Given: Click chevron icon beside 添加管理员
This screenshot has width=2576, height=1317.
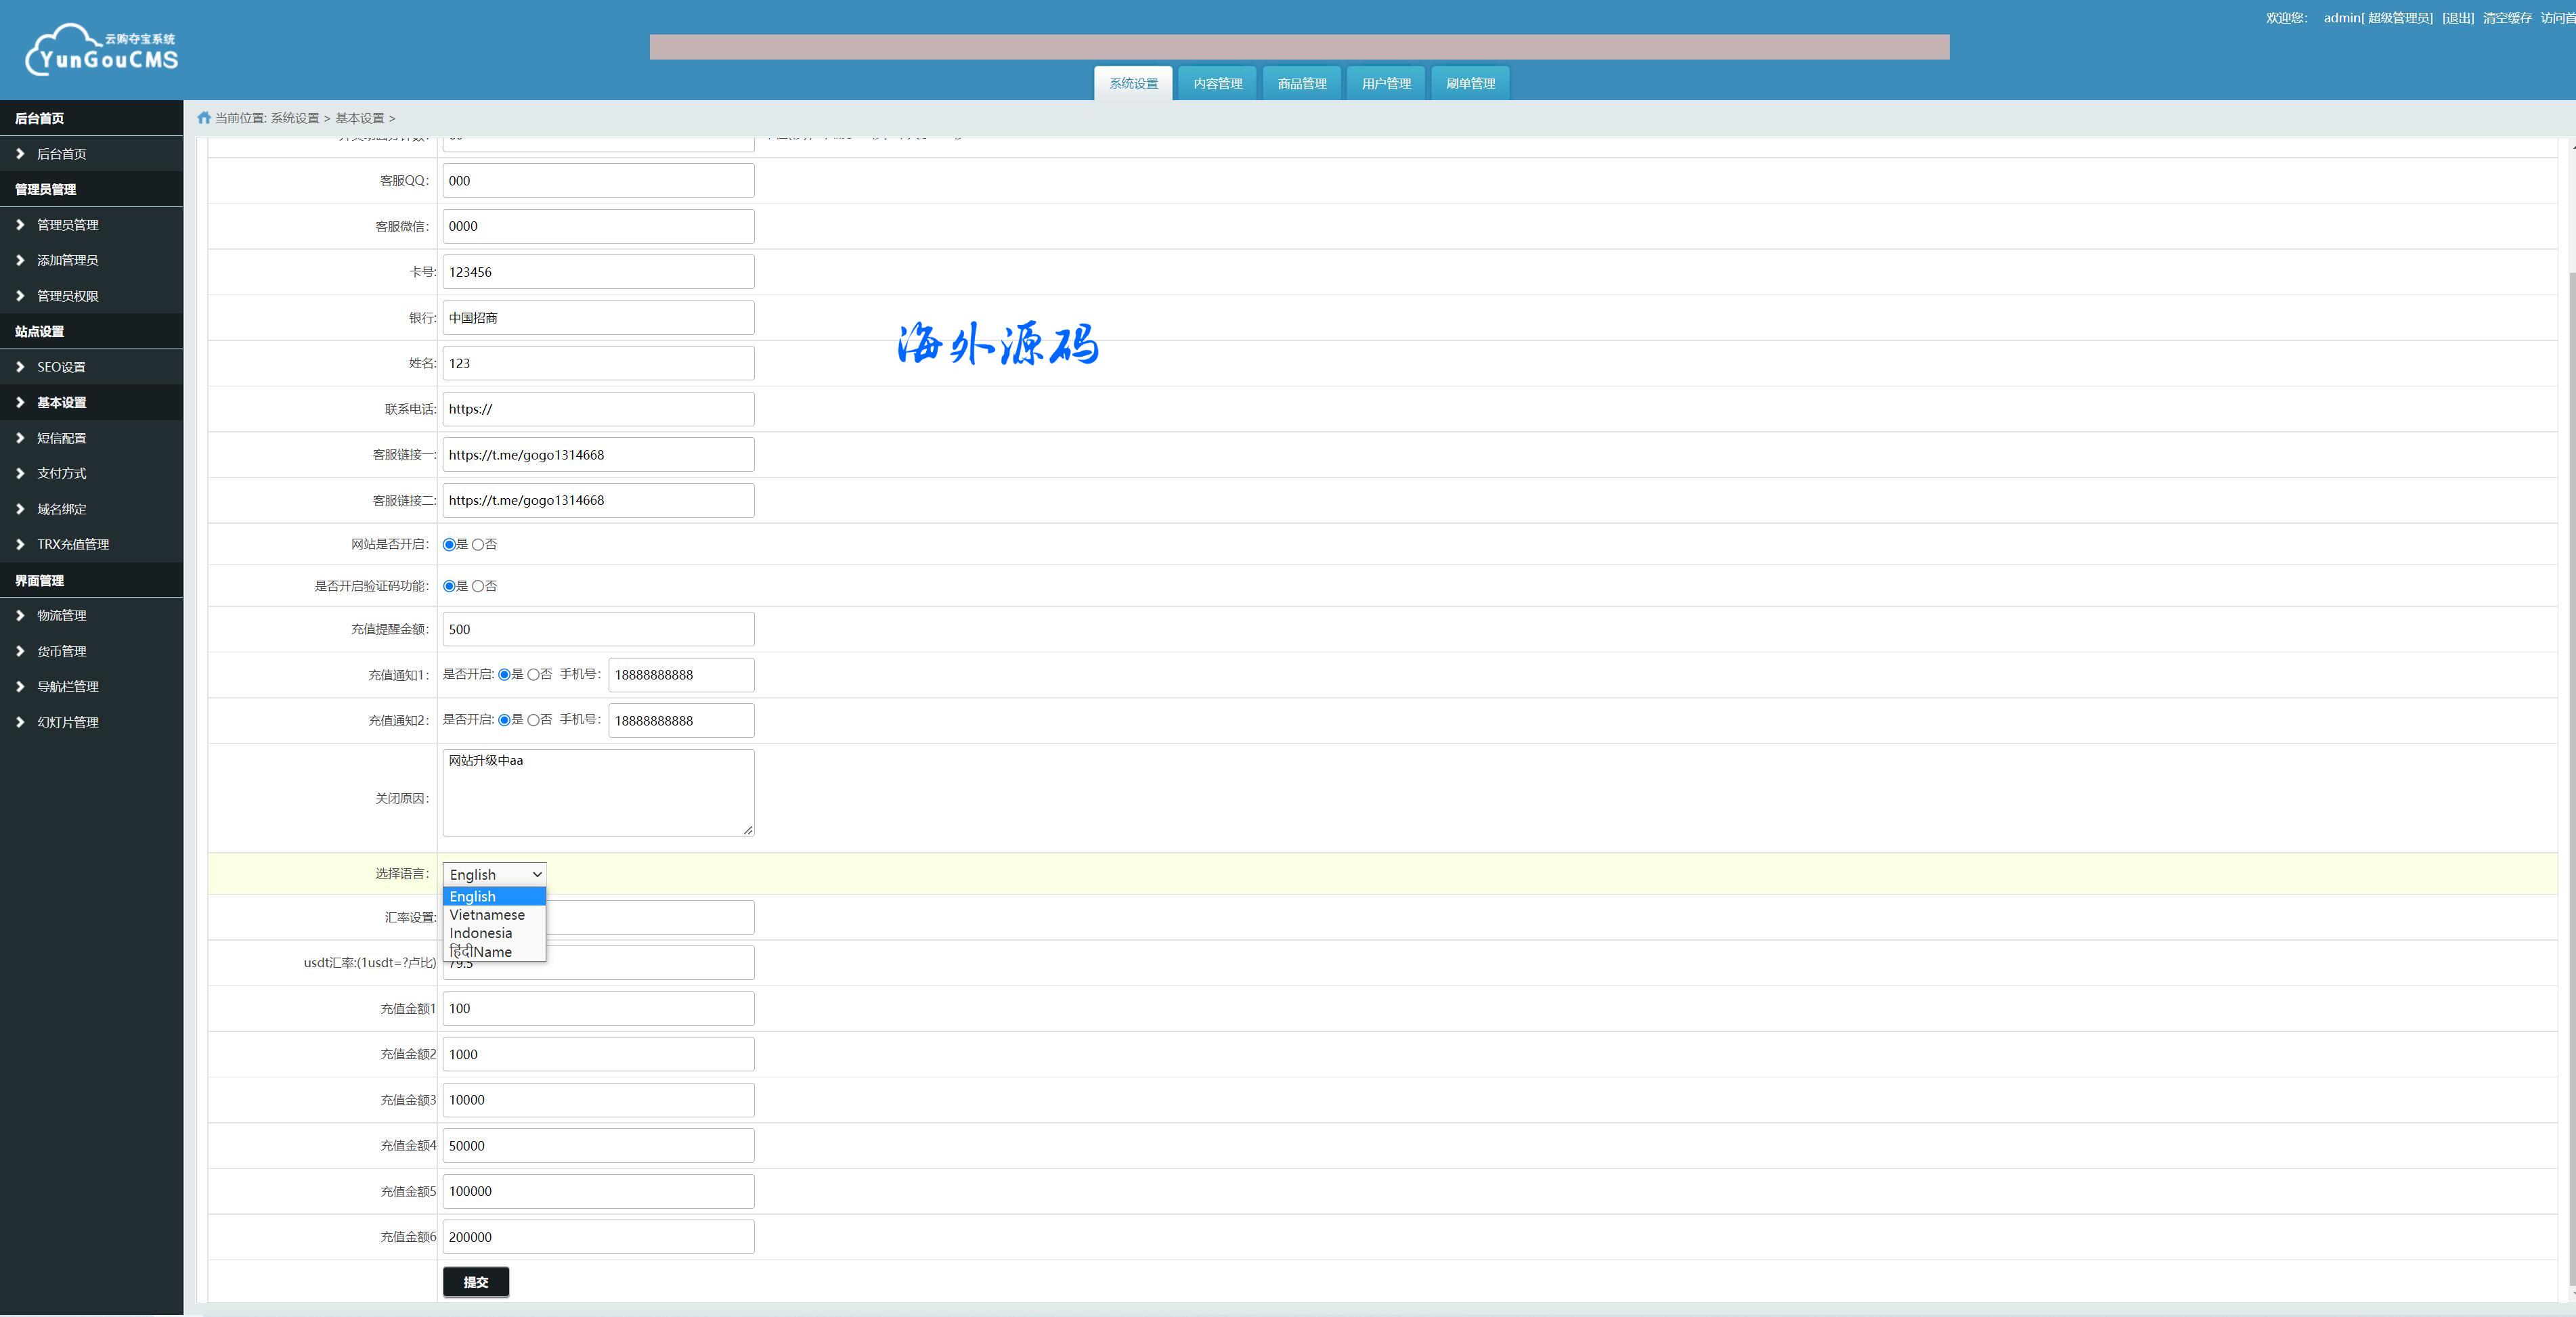Looking at the screenshot, I should tap(20, 260).
